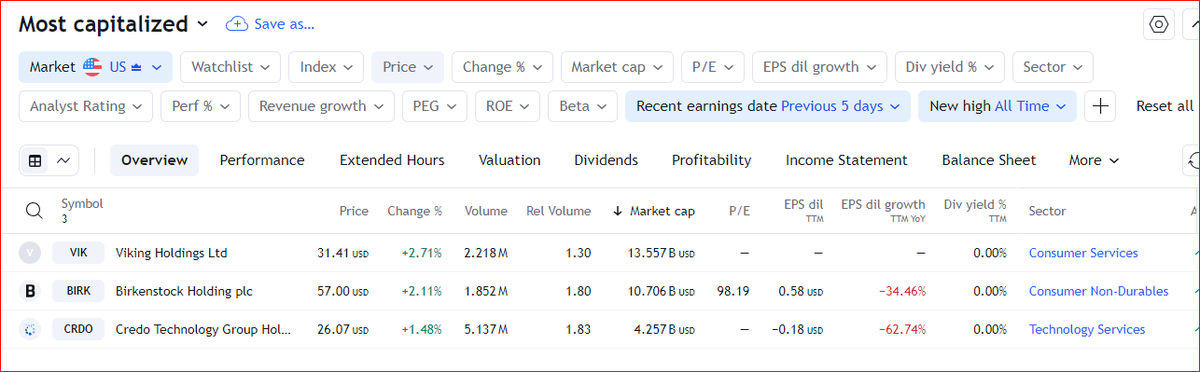
Task: Switch to the Balance Sheet tab
Action: click(x=989, y=160)
